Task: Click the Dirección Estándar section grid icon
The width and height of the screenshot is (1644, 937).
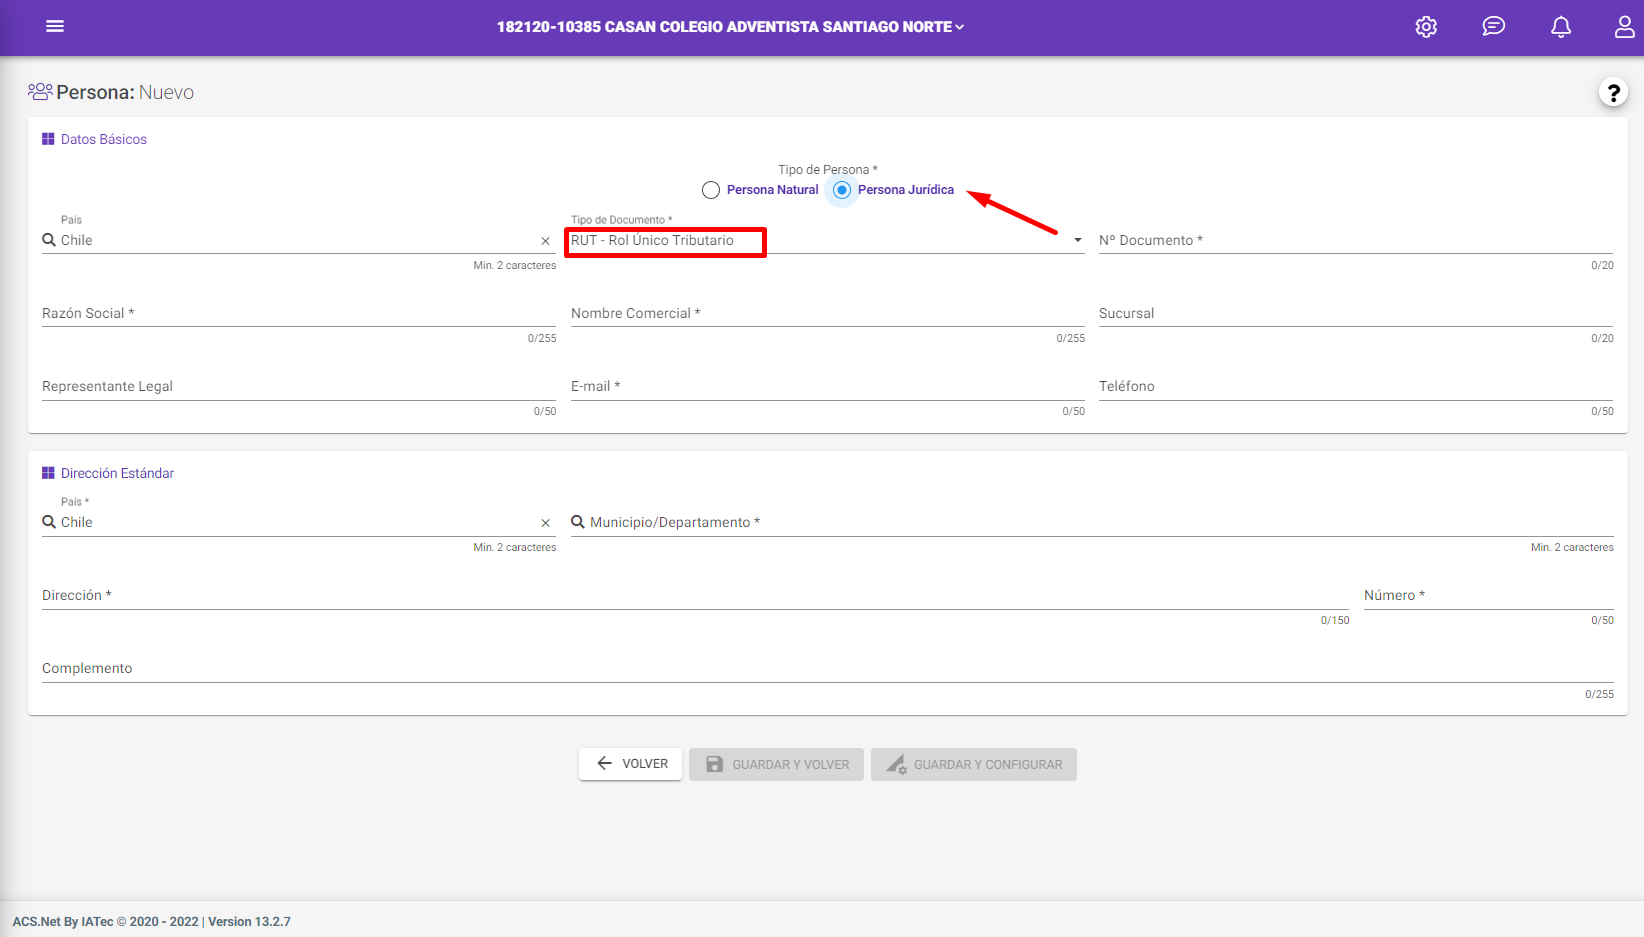Action: coord(48,473)
